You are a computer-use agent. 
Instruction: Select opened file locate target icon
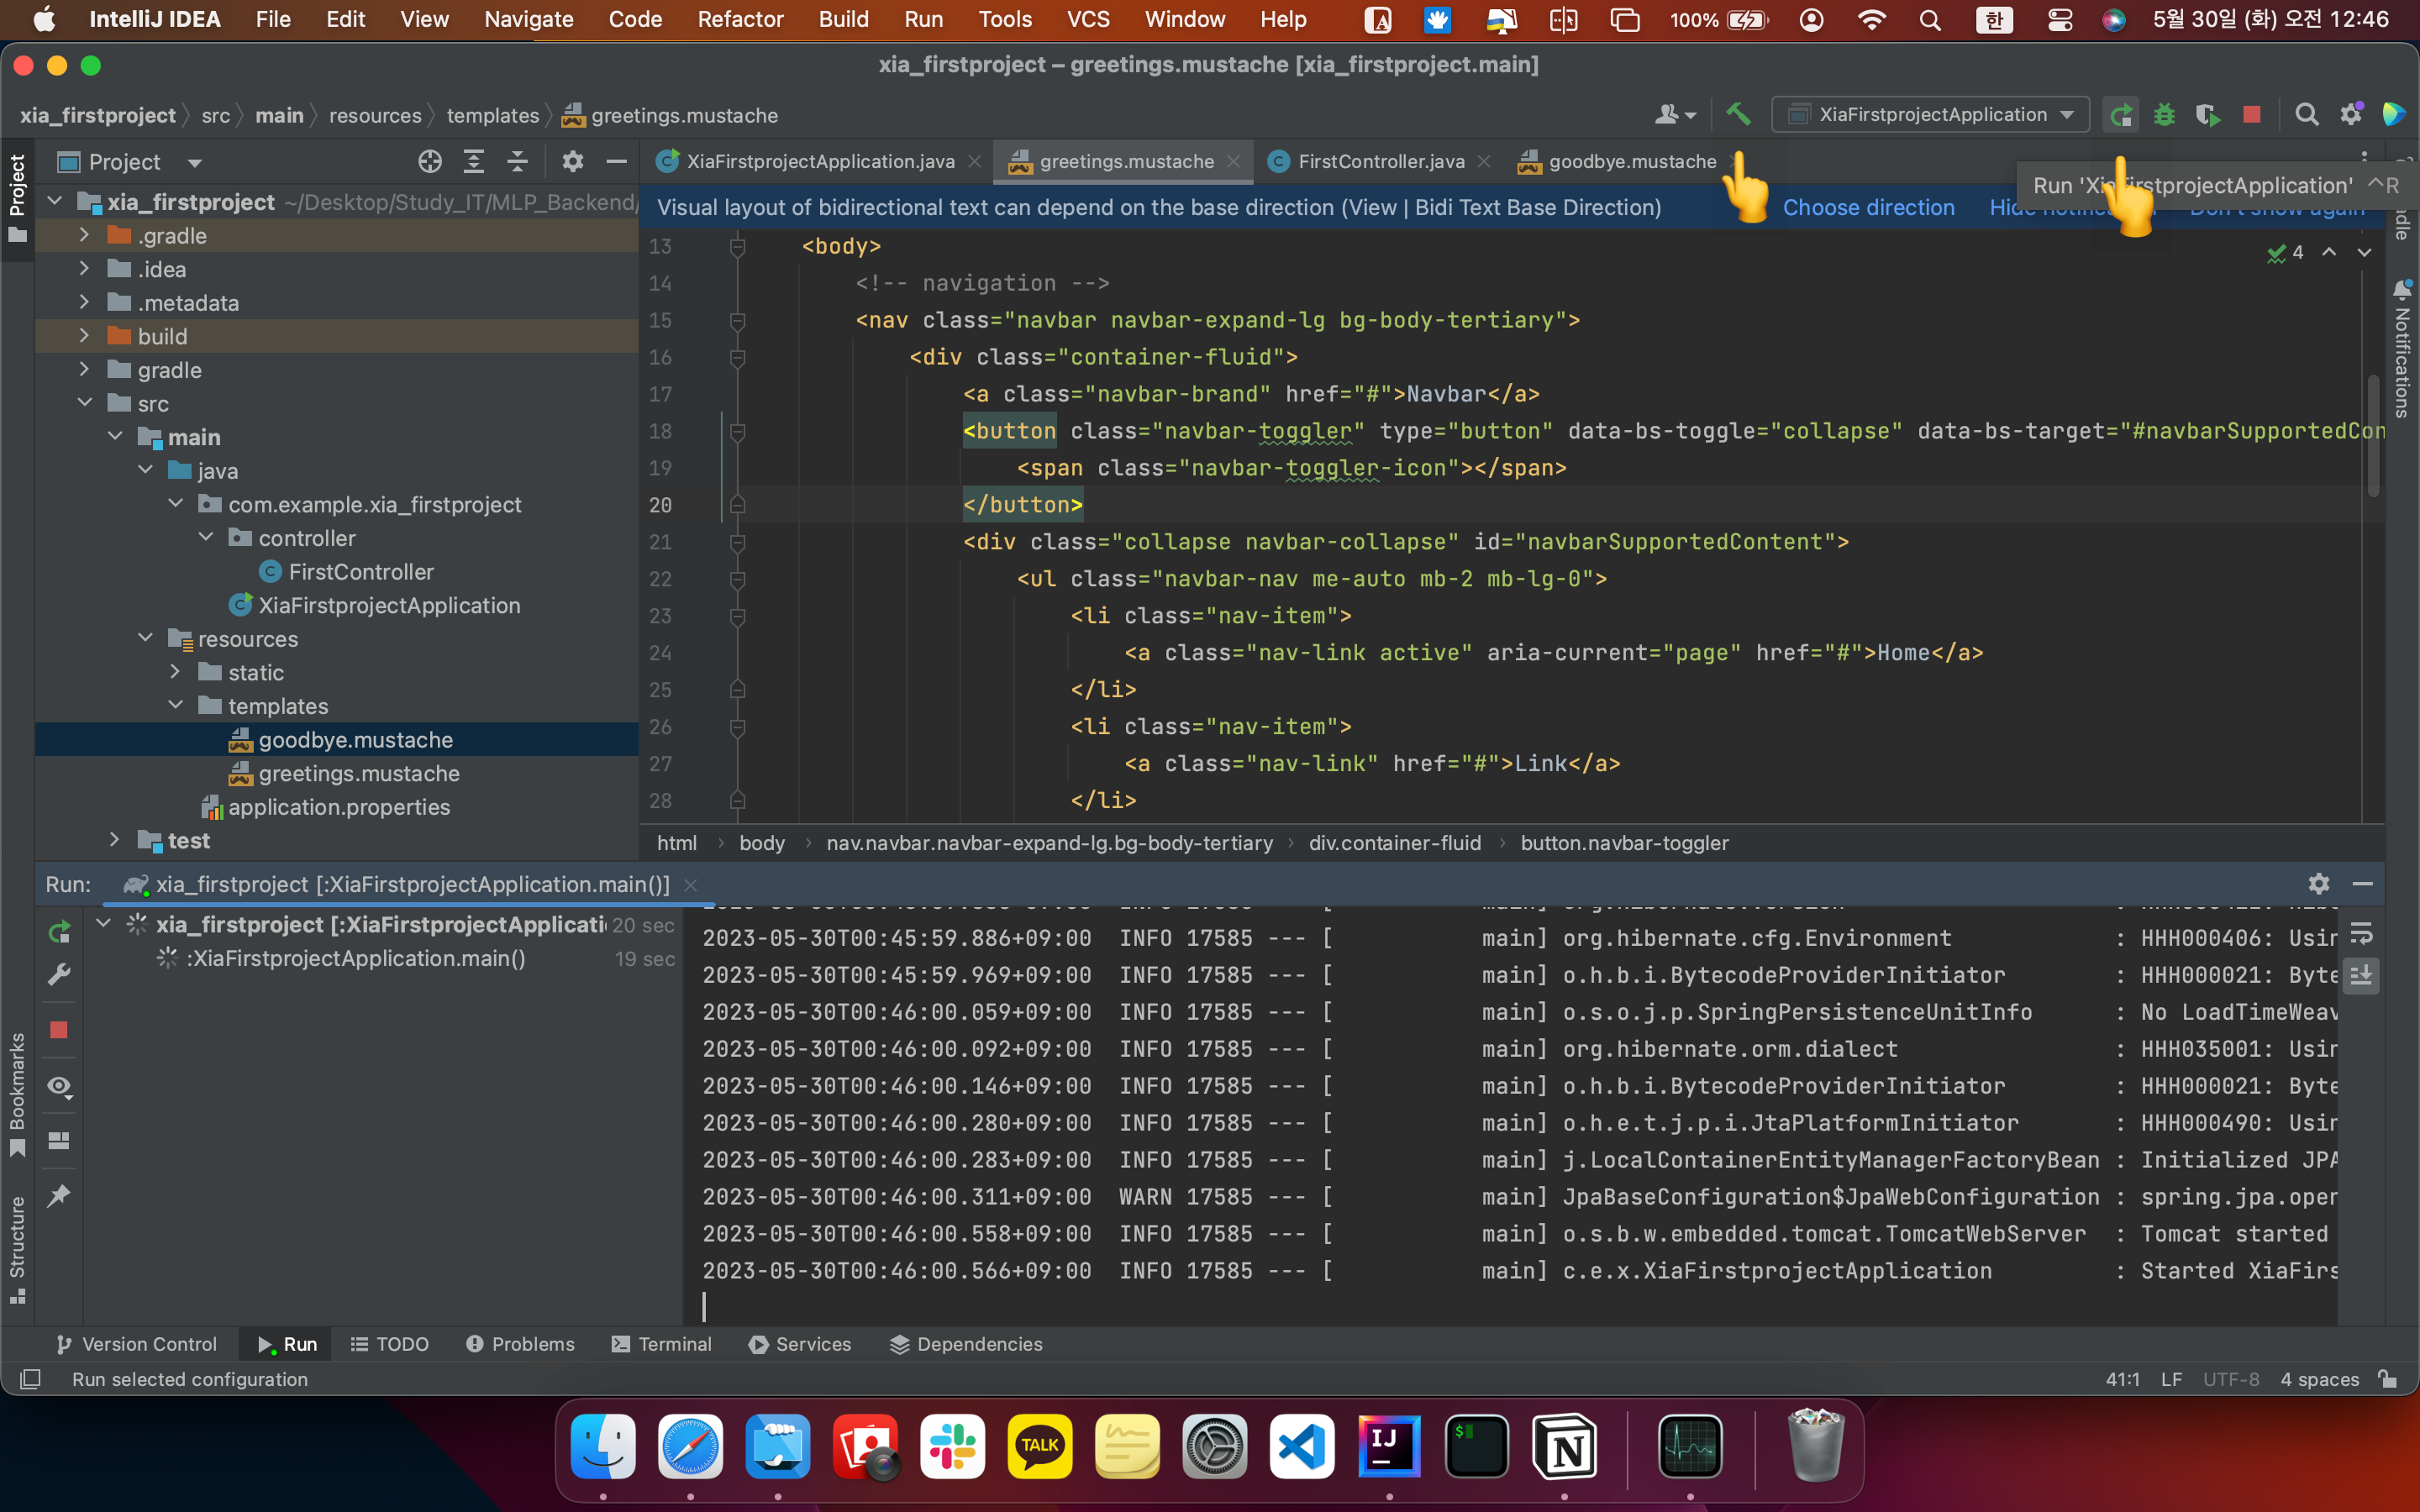(x=429, y=162)
